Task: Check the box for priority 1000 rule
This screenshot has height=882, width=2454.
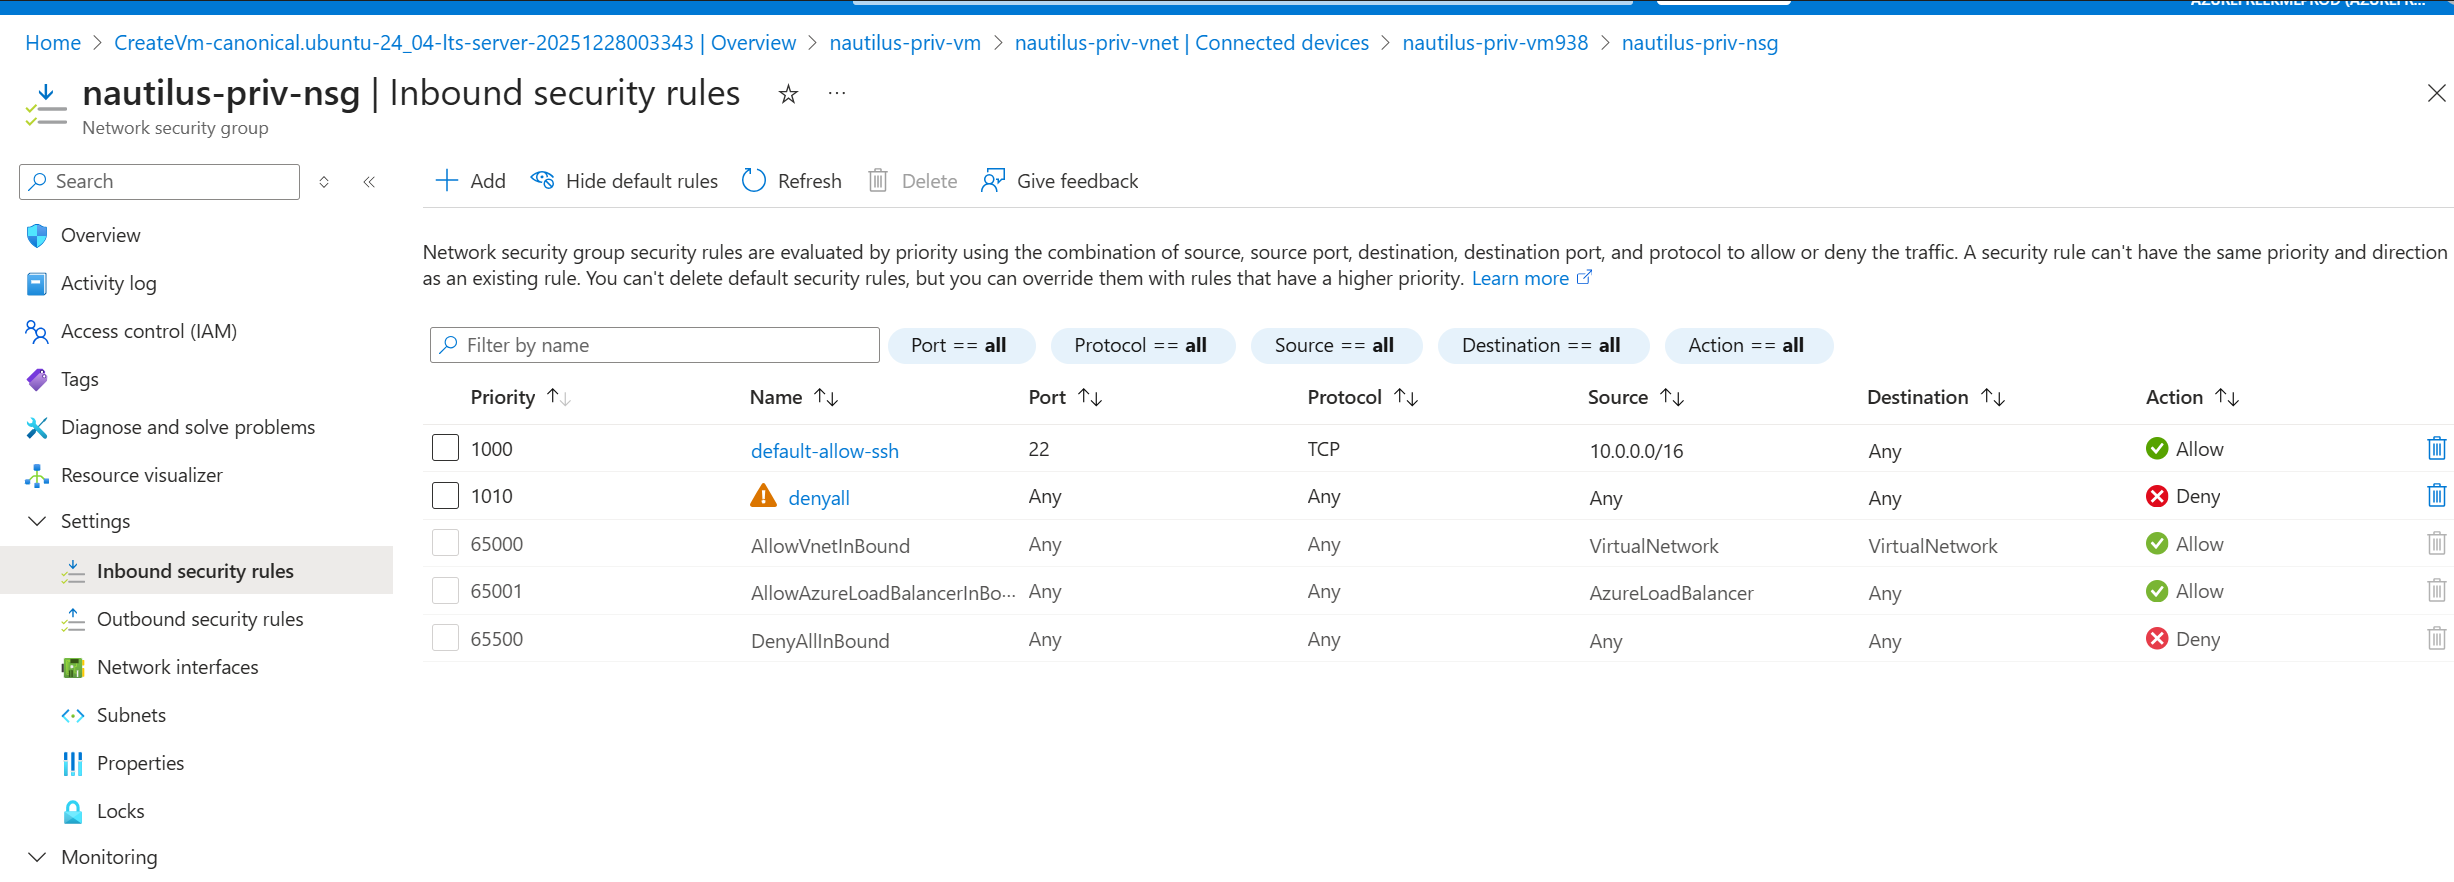Action: [x=445, y=448]
